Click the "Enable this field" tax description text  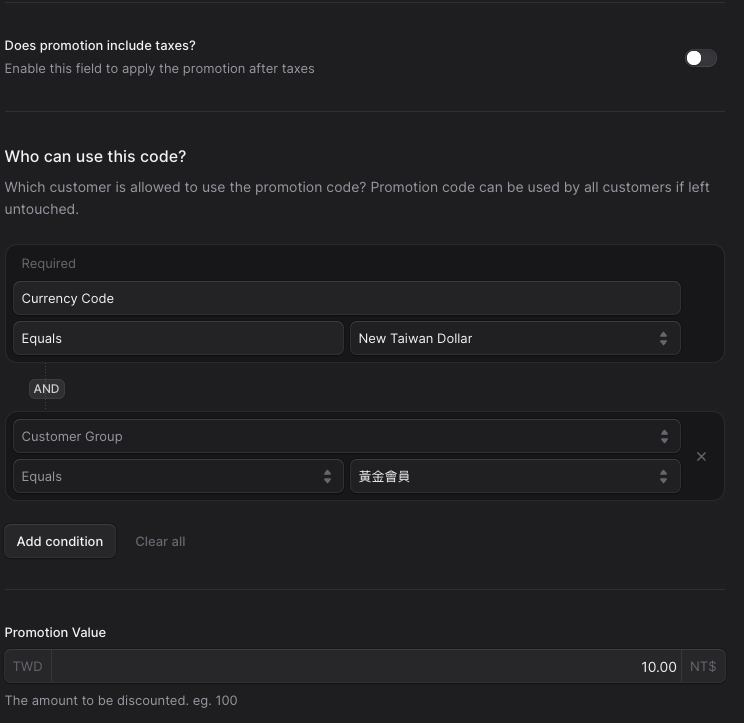coord(159,69)
